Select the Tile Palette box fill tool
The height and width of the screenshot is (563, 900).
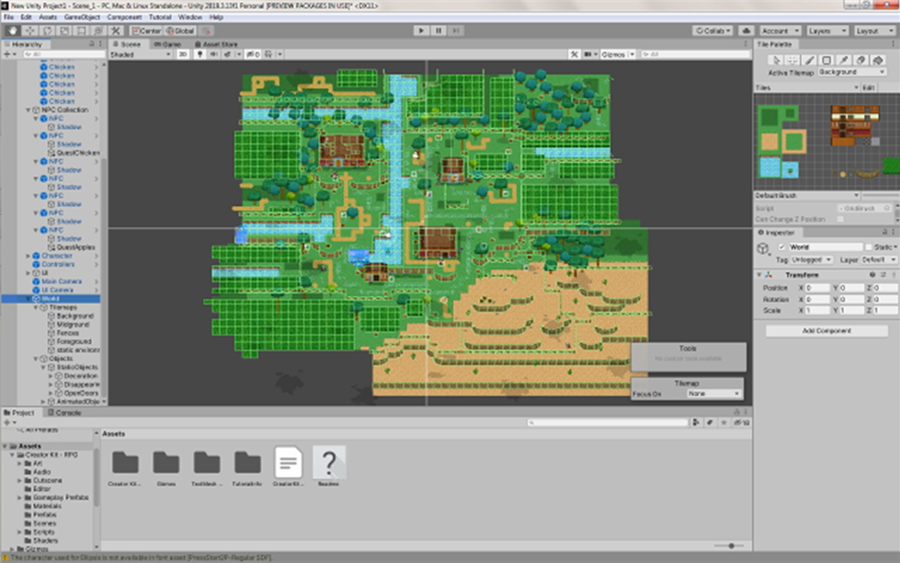click(x=827, y=60)
